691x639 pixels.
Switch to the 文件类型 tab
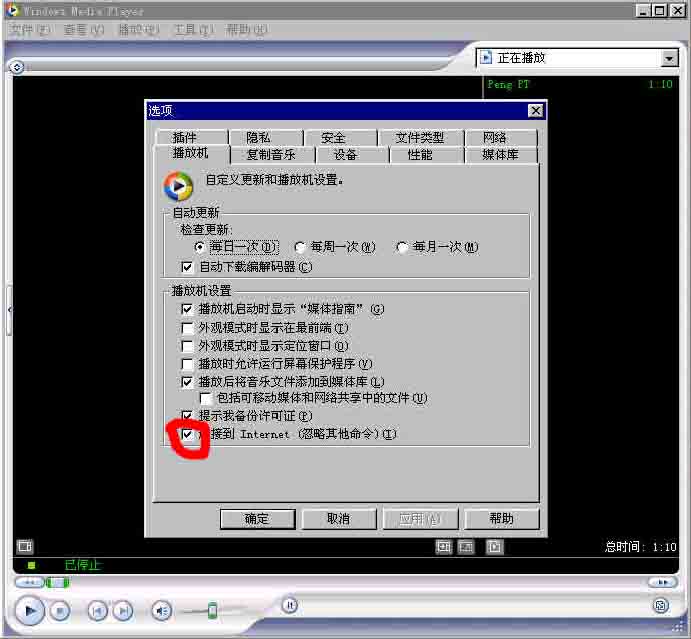click(419, 137)
